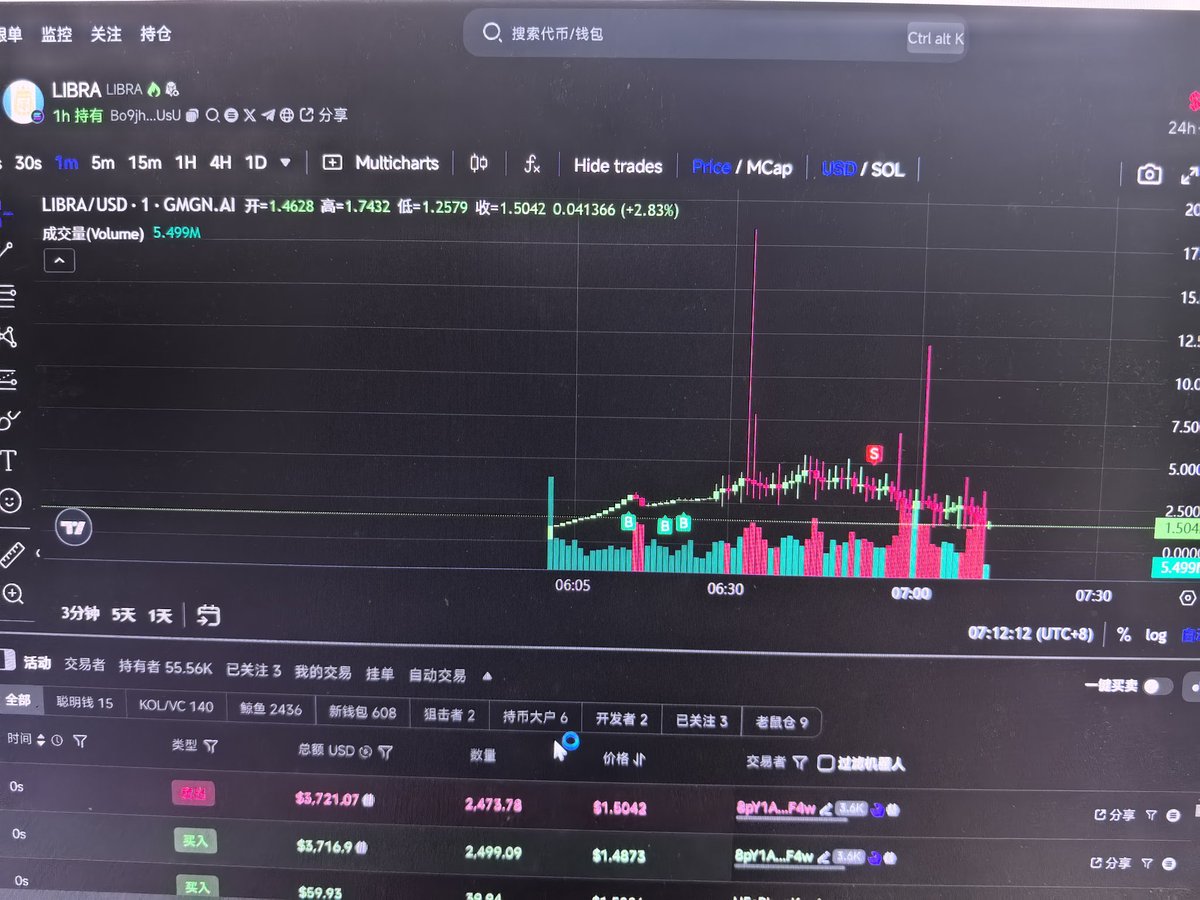Expand chart to fullscreen
This screenshot has width=1200, height=900.
1188,175
